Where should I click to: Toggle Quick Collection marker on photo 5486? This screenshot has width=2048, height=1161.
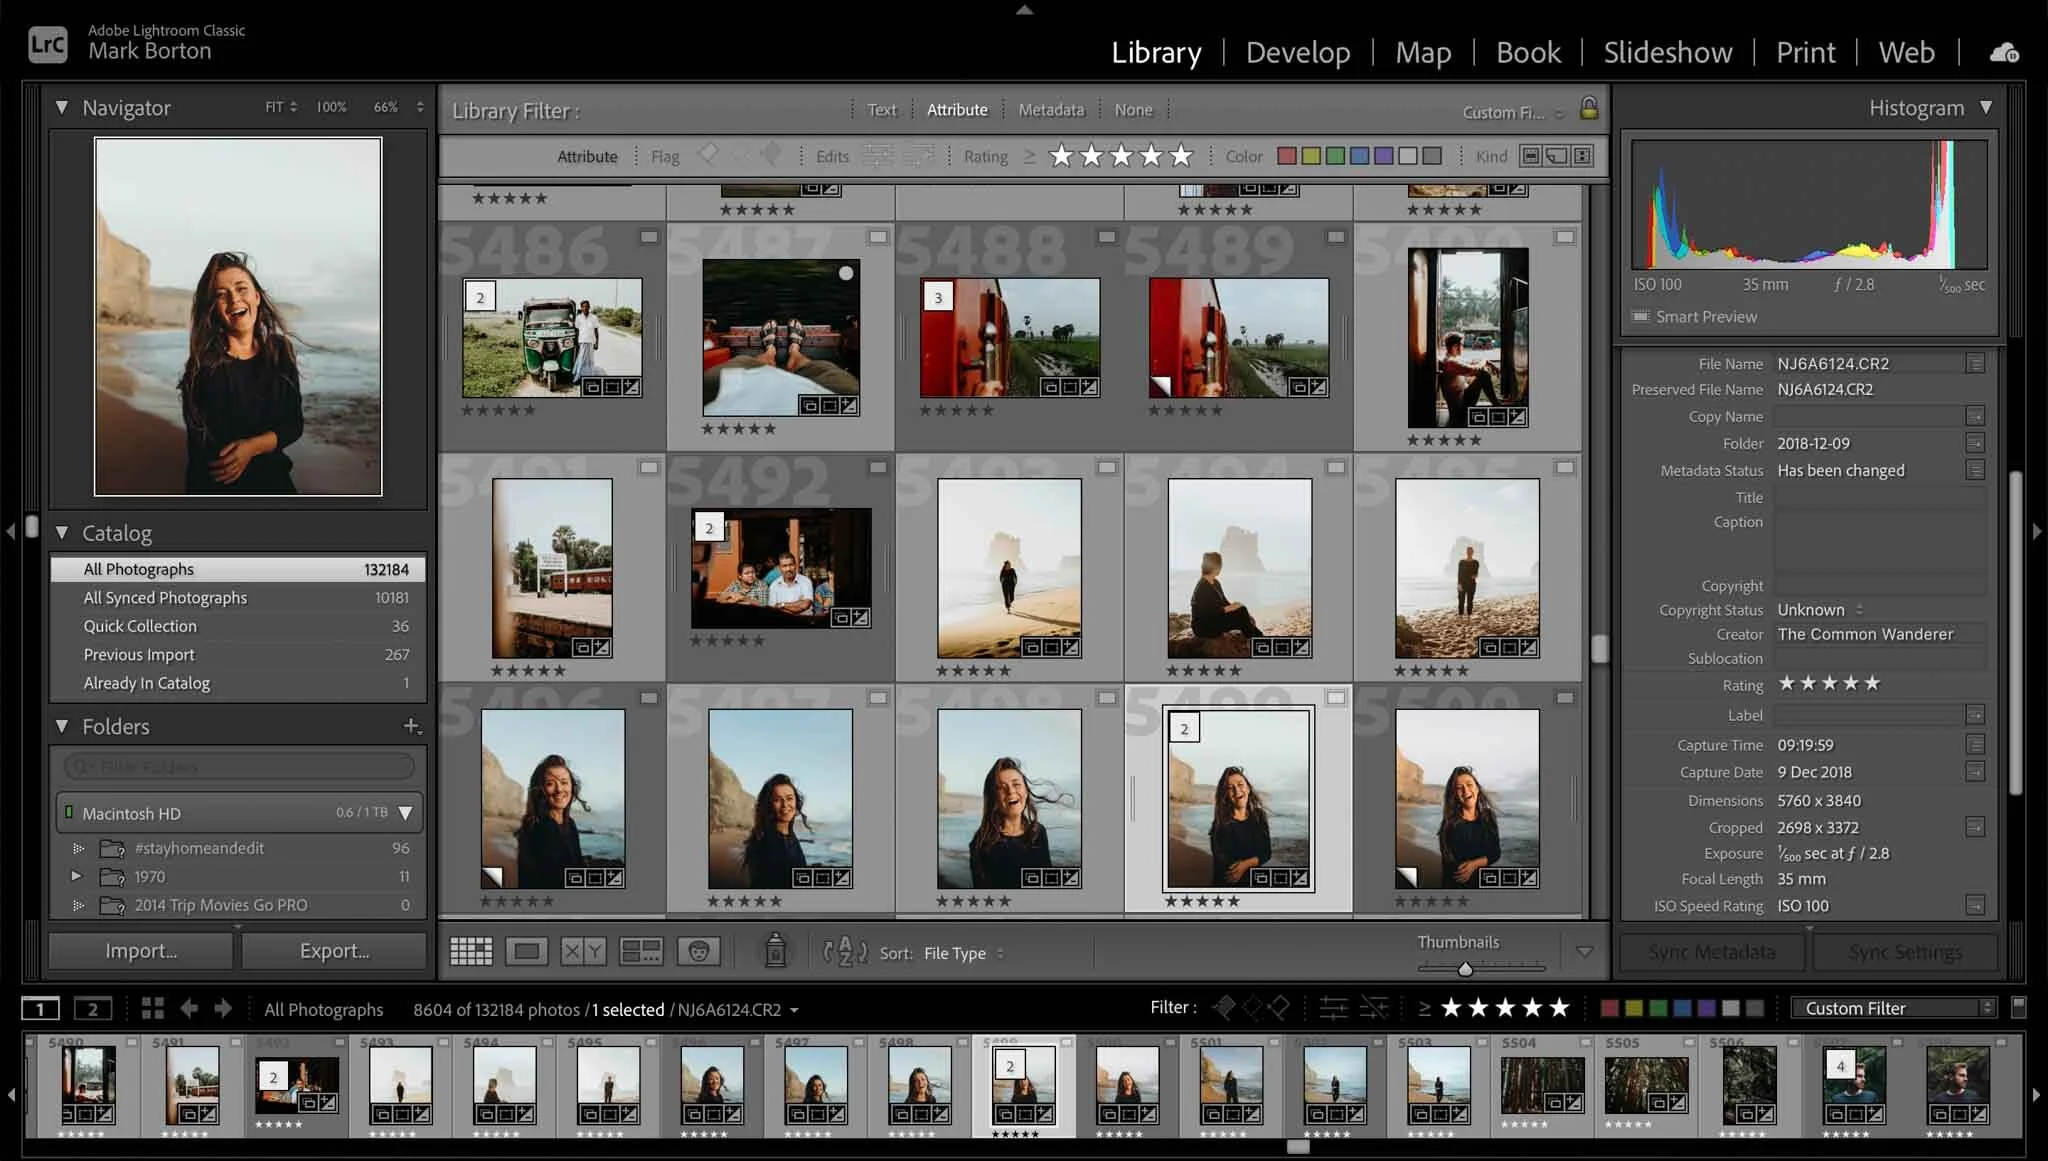tap(649, 237)
